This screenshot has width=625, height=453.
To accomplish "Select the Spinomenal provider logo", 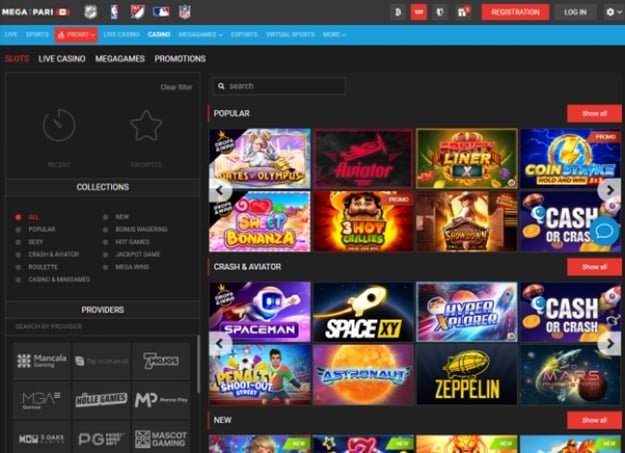I will tap(101, 360).
